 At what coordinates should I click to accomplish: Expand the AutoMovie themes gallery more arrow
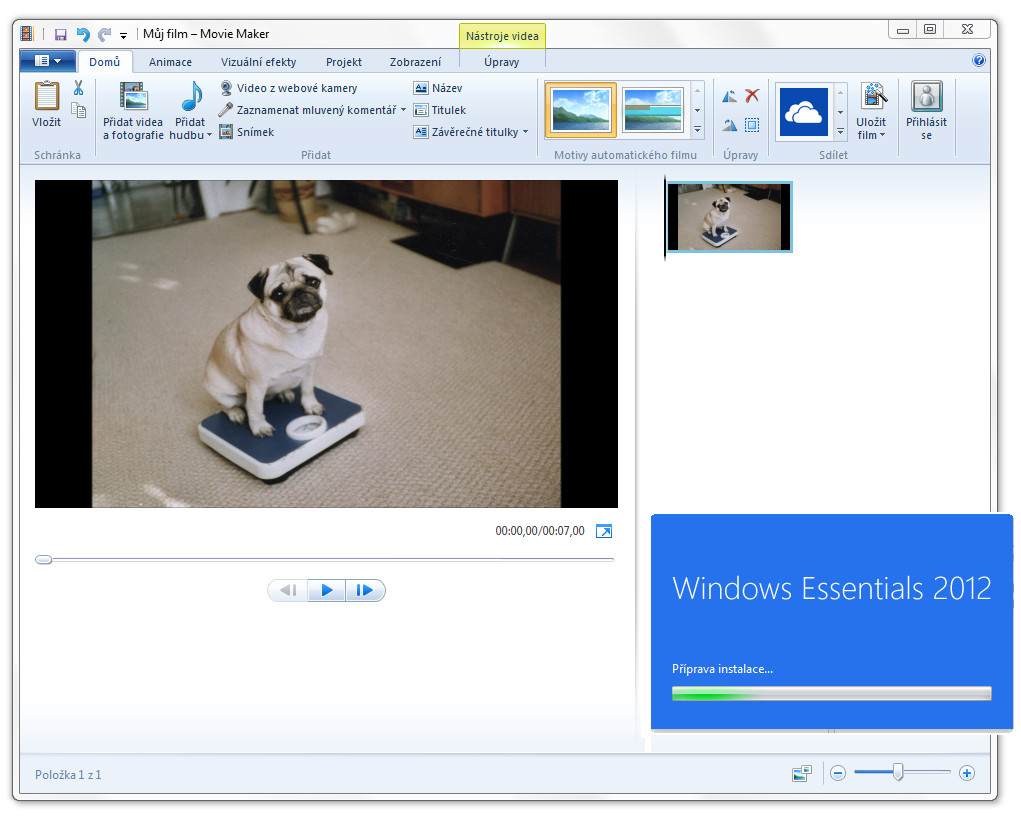(x=697, y=130)
